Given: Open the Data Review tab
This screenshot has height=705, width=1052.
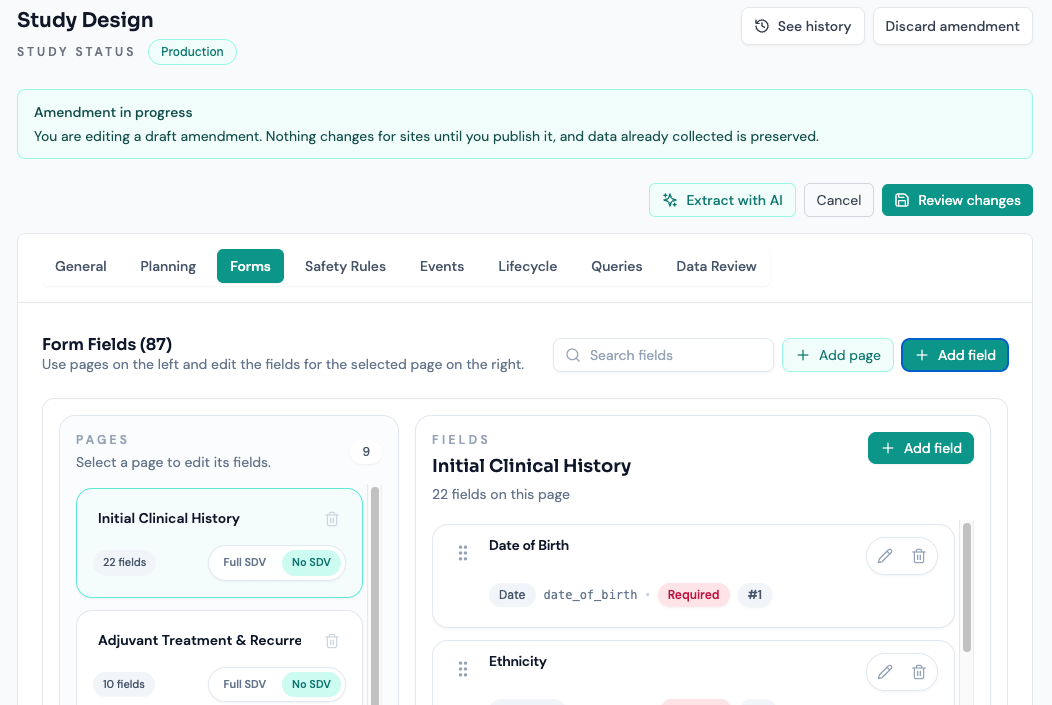Looking at the screenshot, I should (x=716, y=266).
